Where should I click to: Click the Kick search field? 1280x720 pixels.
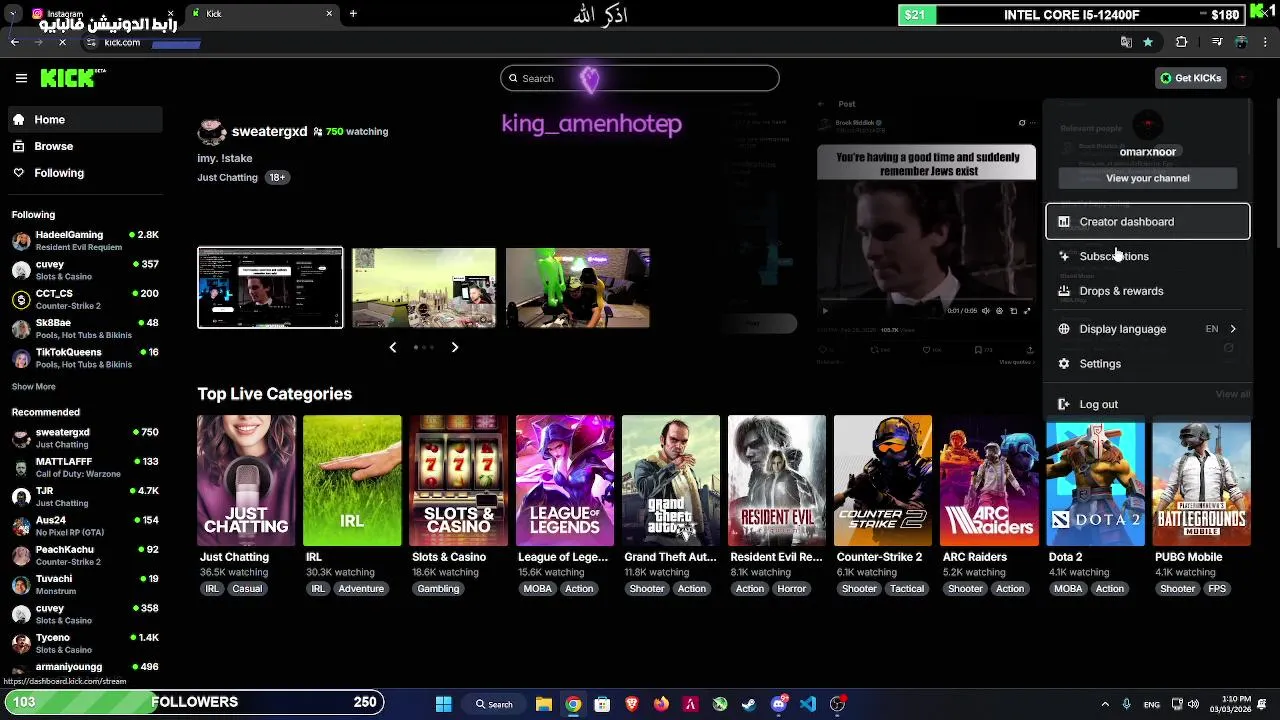click(x=640, y=78)
